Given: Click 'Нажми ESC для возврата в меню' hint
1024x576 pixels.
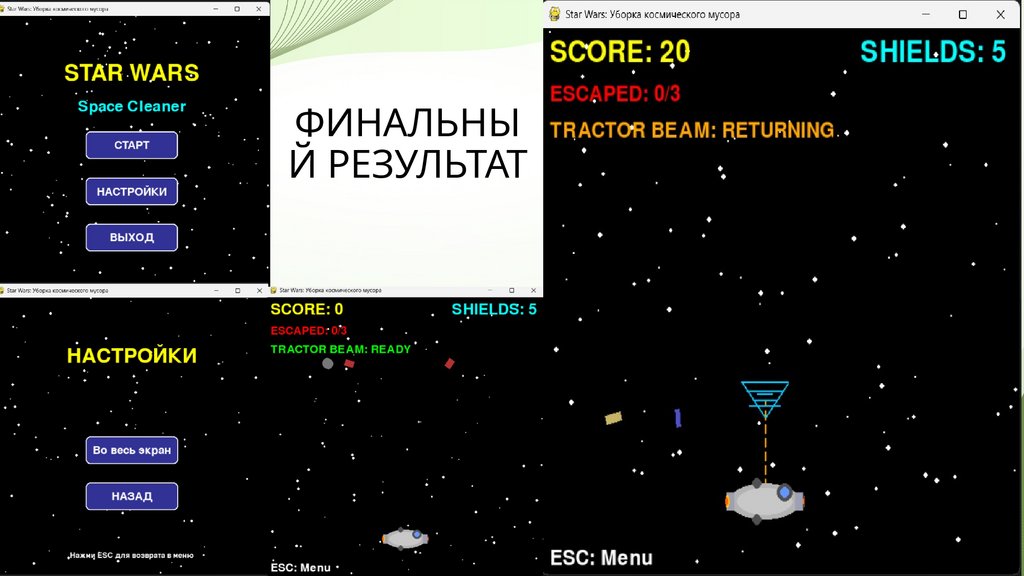Looking at the screenshot, I should [x=131, y=555].
